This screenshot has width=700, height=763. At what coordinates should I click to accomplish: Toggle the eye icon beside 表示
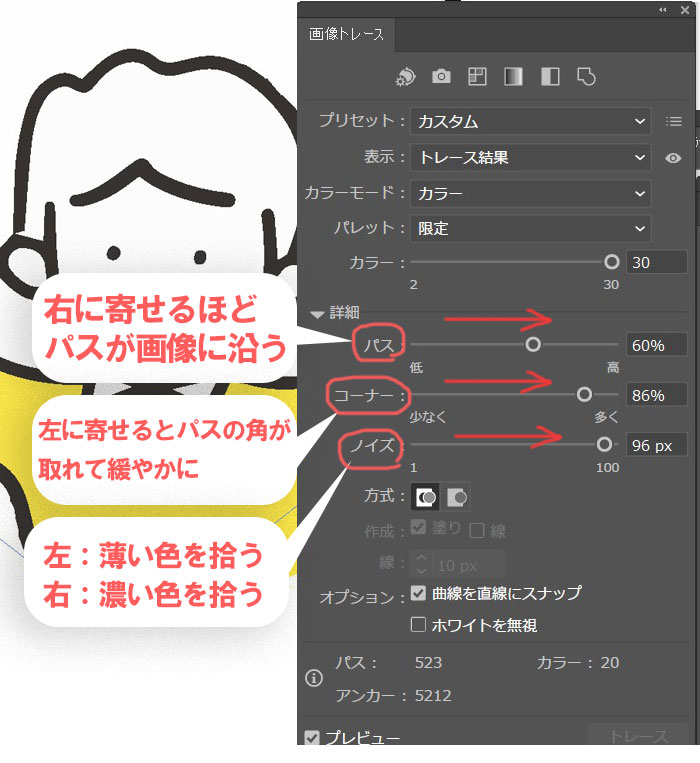pyautogui.click(x=673, y=158)
